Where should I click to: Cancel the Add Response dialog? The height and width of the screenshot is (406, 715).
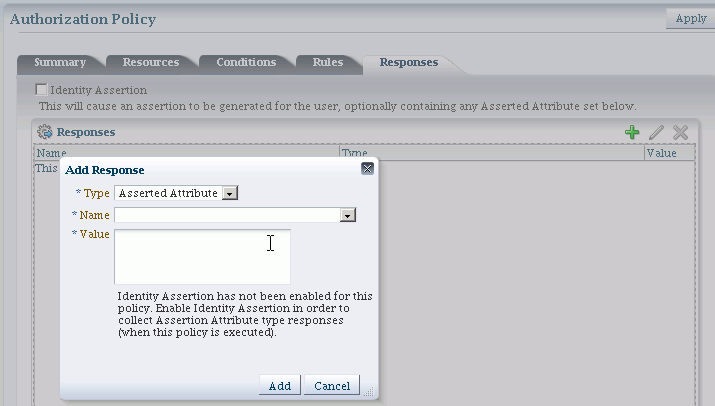[332, 385]
